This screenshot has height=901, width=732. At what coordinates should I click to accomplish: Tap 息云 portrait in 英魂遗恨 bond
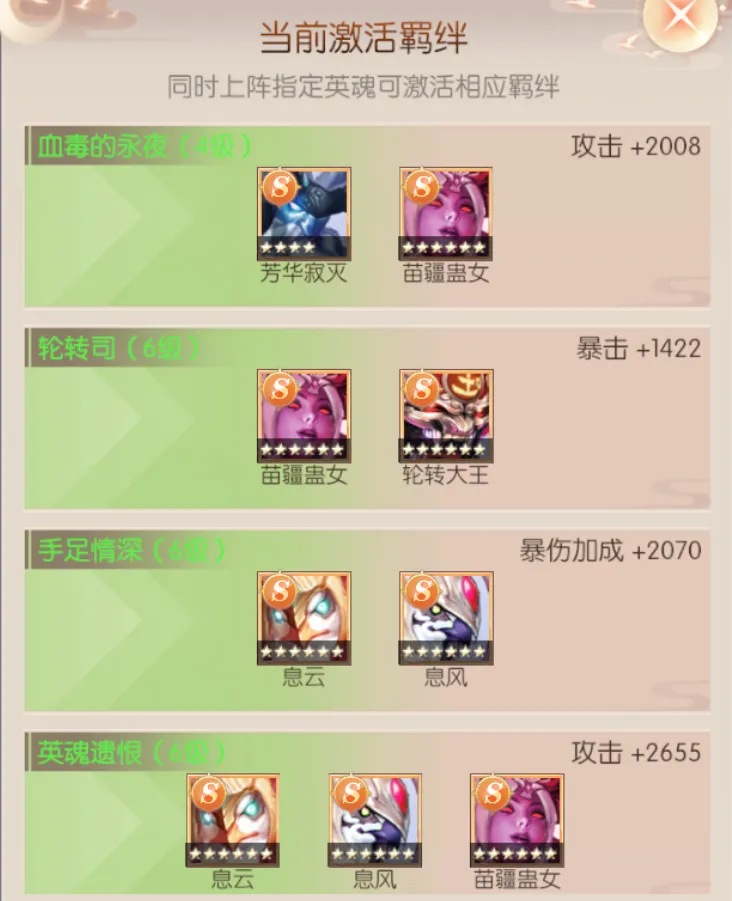233,821
